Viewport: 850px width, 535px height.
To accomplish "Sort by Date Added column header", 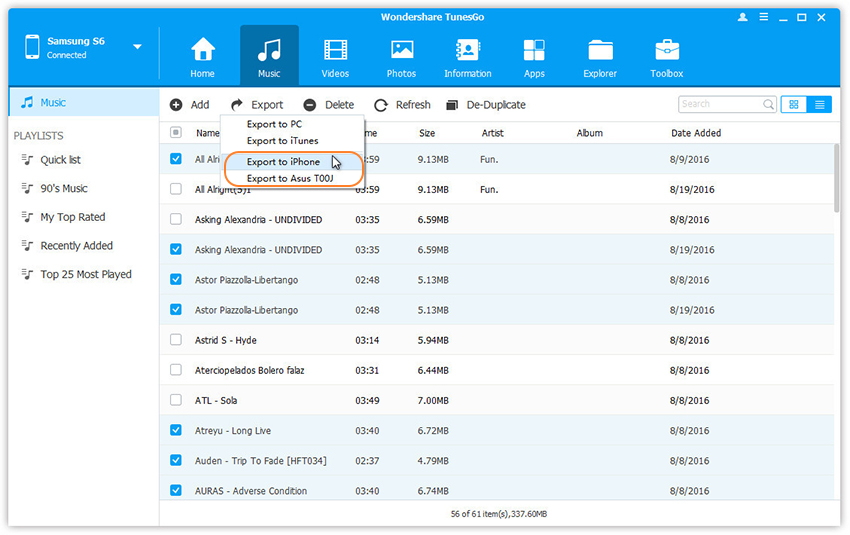I will point(696,133).
